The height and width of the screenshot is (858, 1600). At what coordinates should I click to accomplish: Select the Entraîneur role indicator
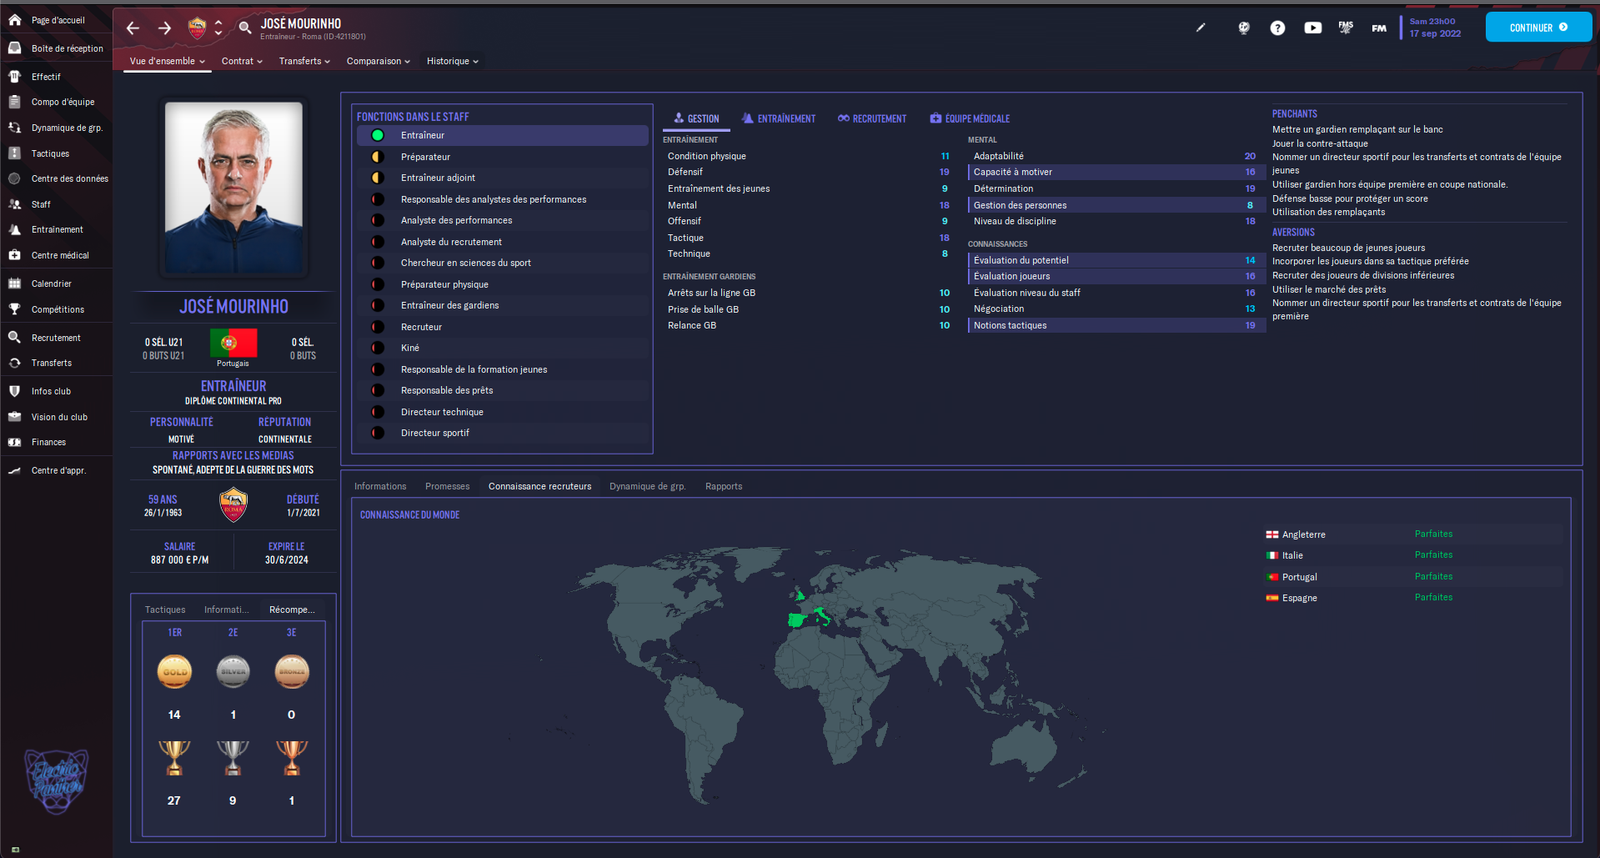click(x=378, y=136)
